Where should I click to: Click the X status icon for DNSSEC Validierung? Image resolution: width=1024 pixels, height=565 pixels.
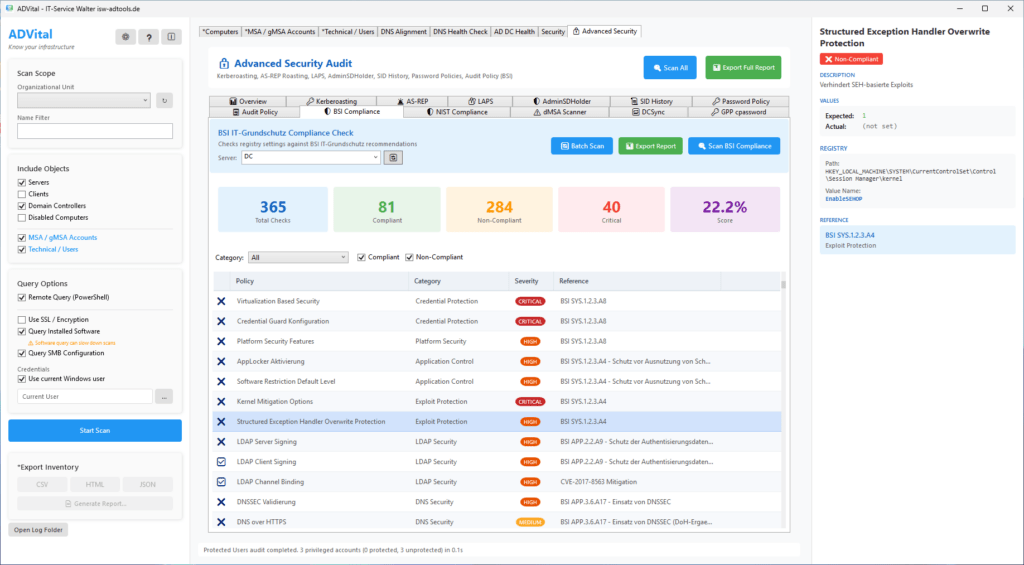pos(221,502)
